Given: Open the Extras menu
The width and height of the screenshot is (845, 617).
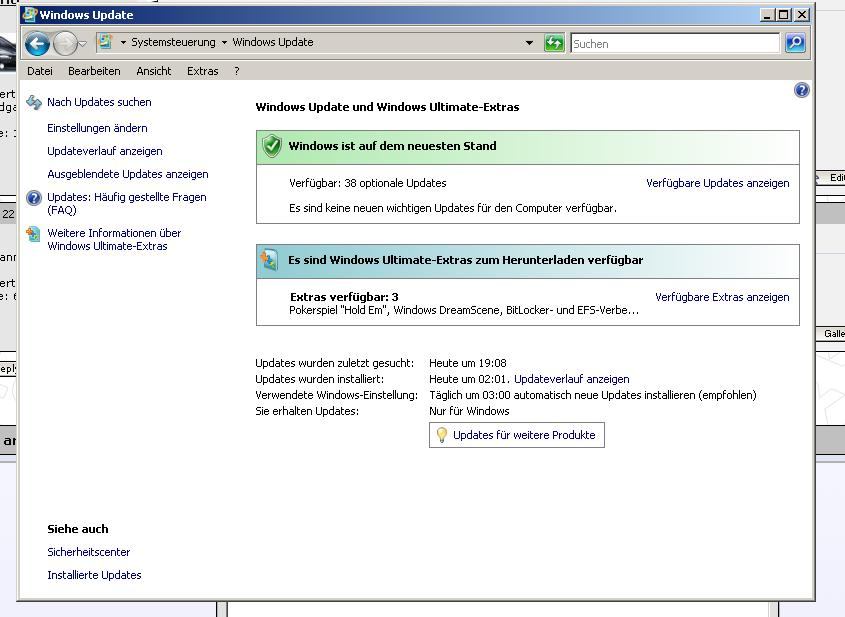Looking at the screenshot, I should (x=203, y=71).
